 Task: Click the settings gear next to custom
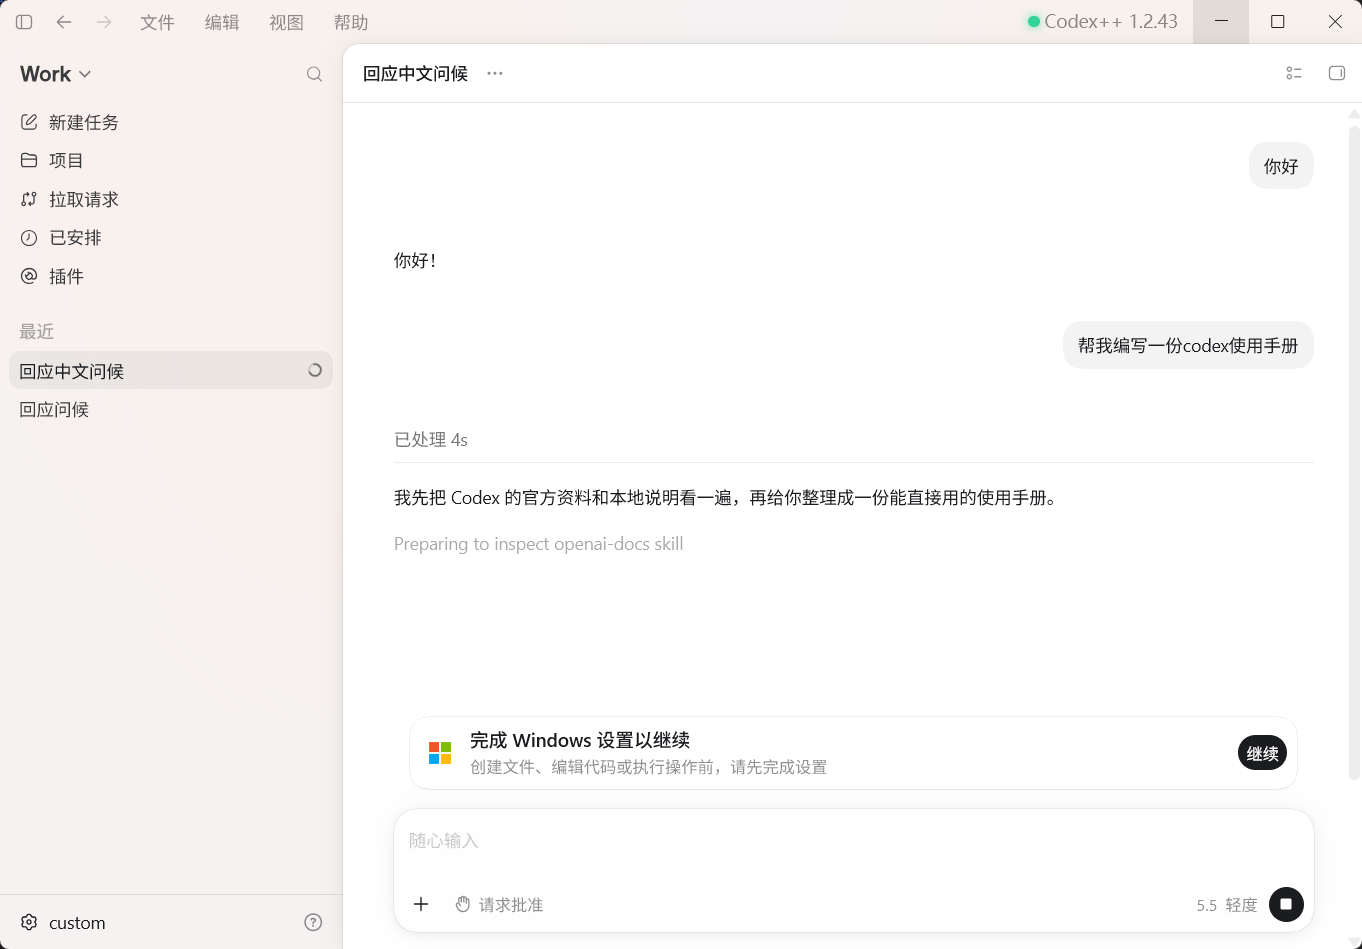pos(29,922)
